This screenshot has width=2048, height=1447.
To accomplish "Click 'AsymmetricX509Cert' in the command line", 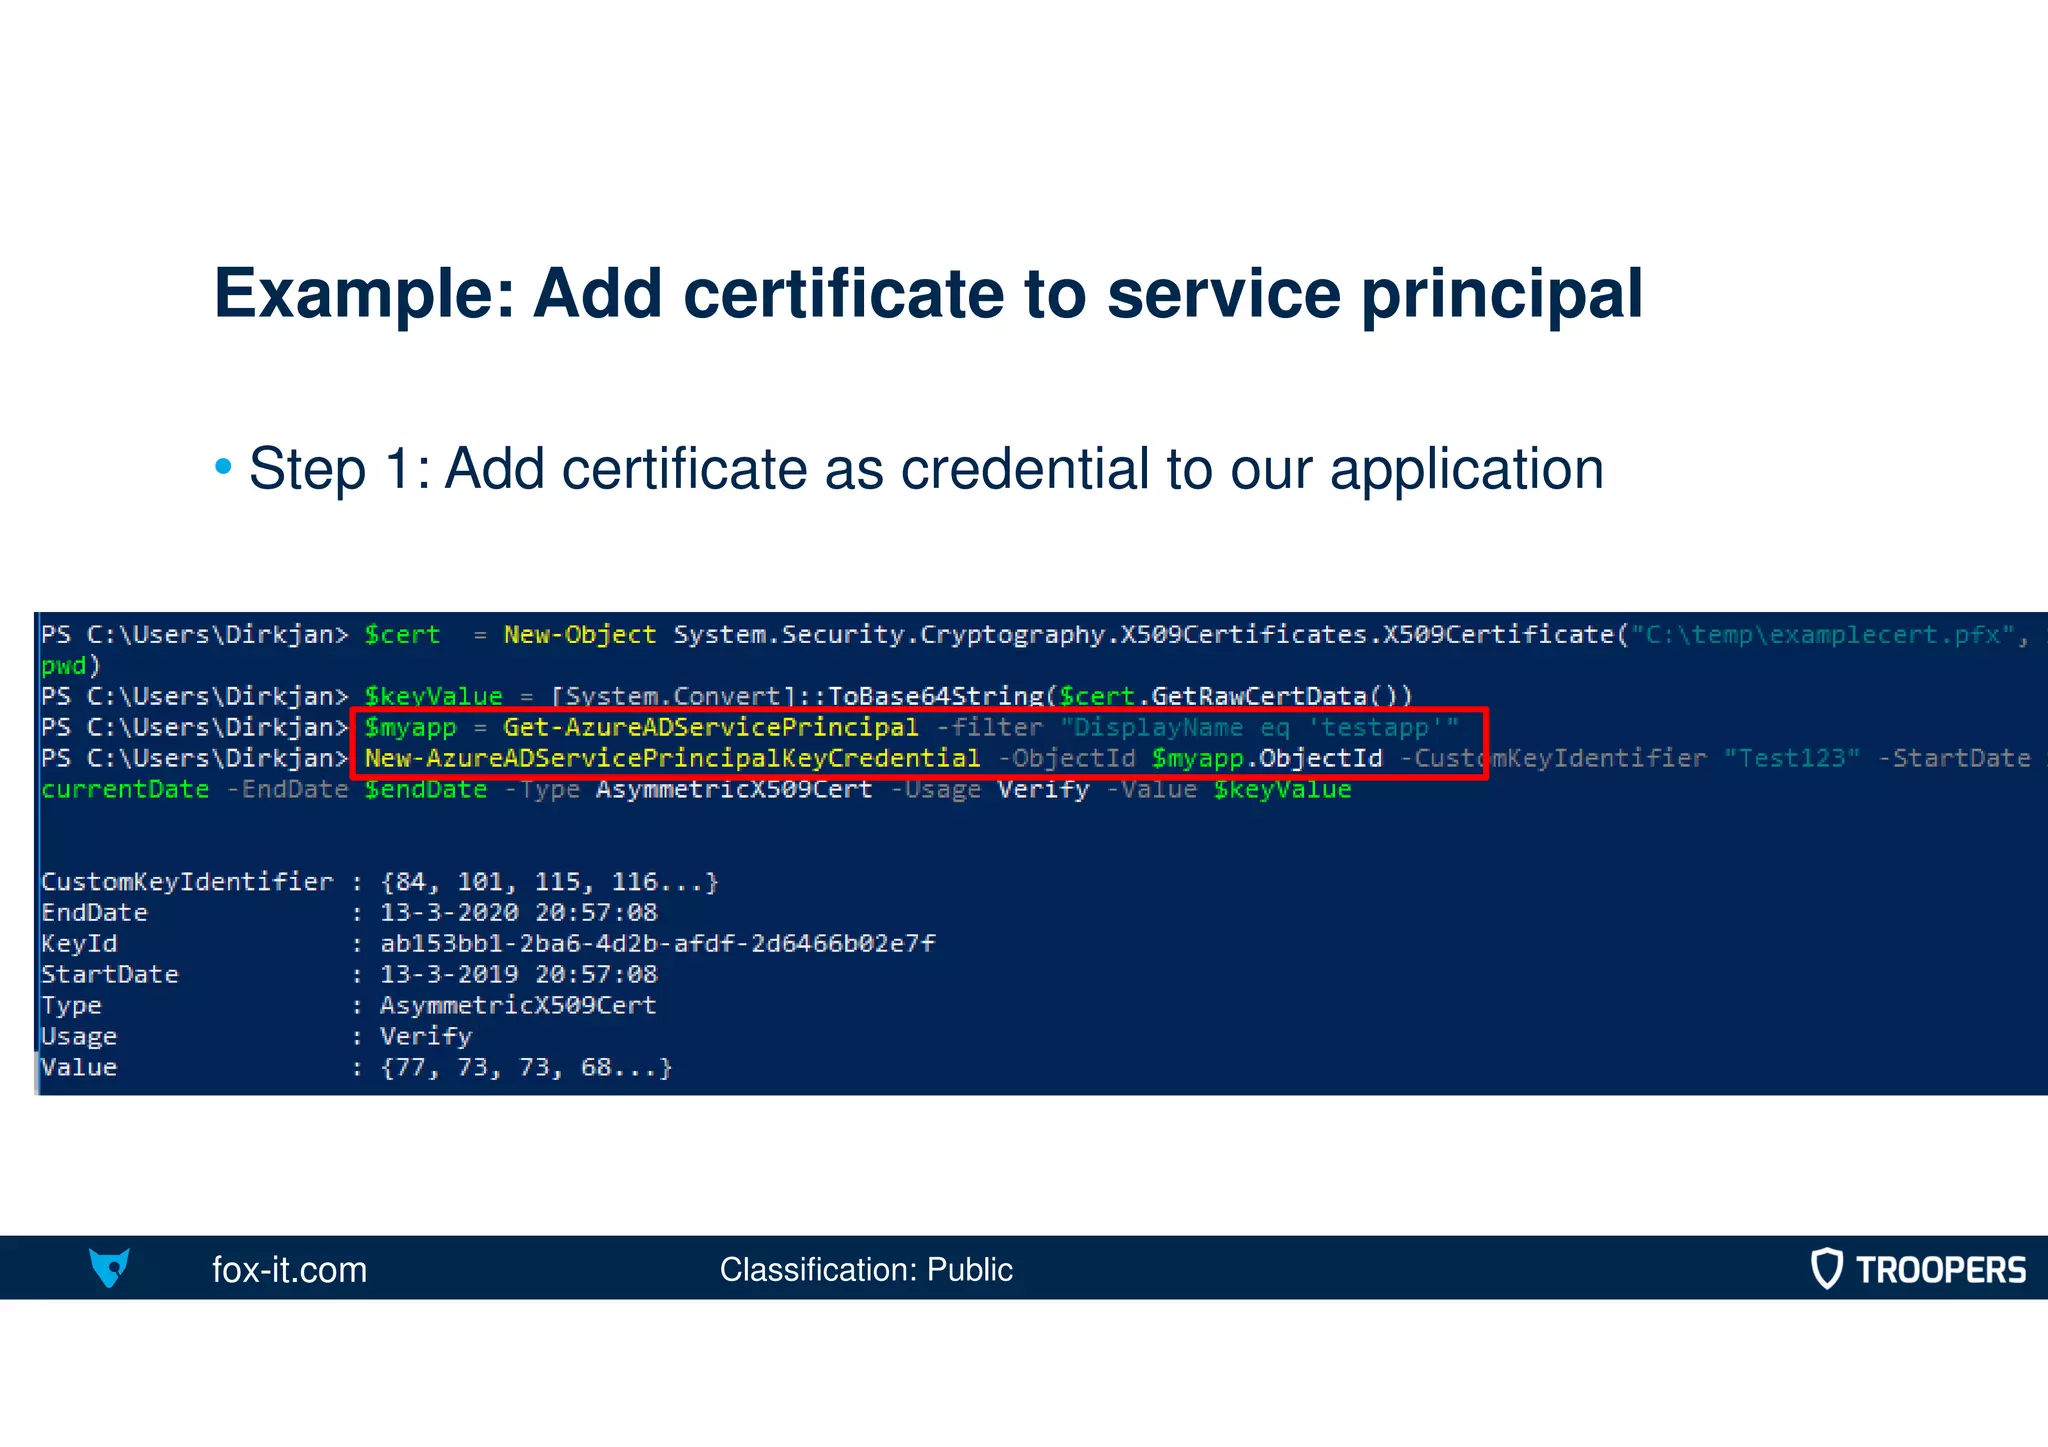I will (734, 789).
